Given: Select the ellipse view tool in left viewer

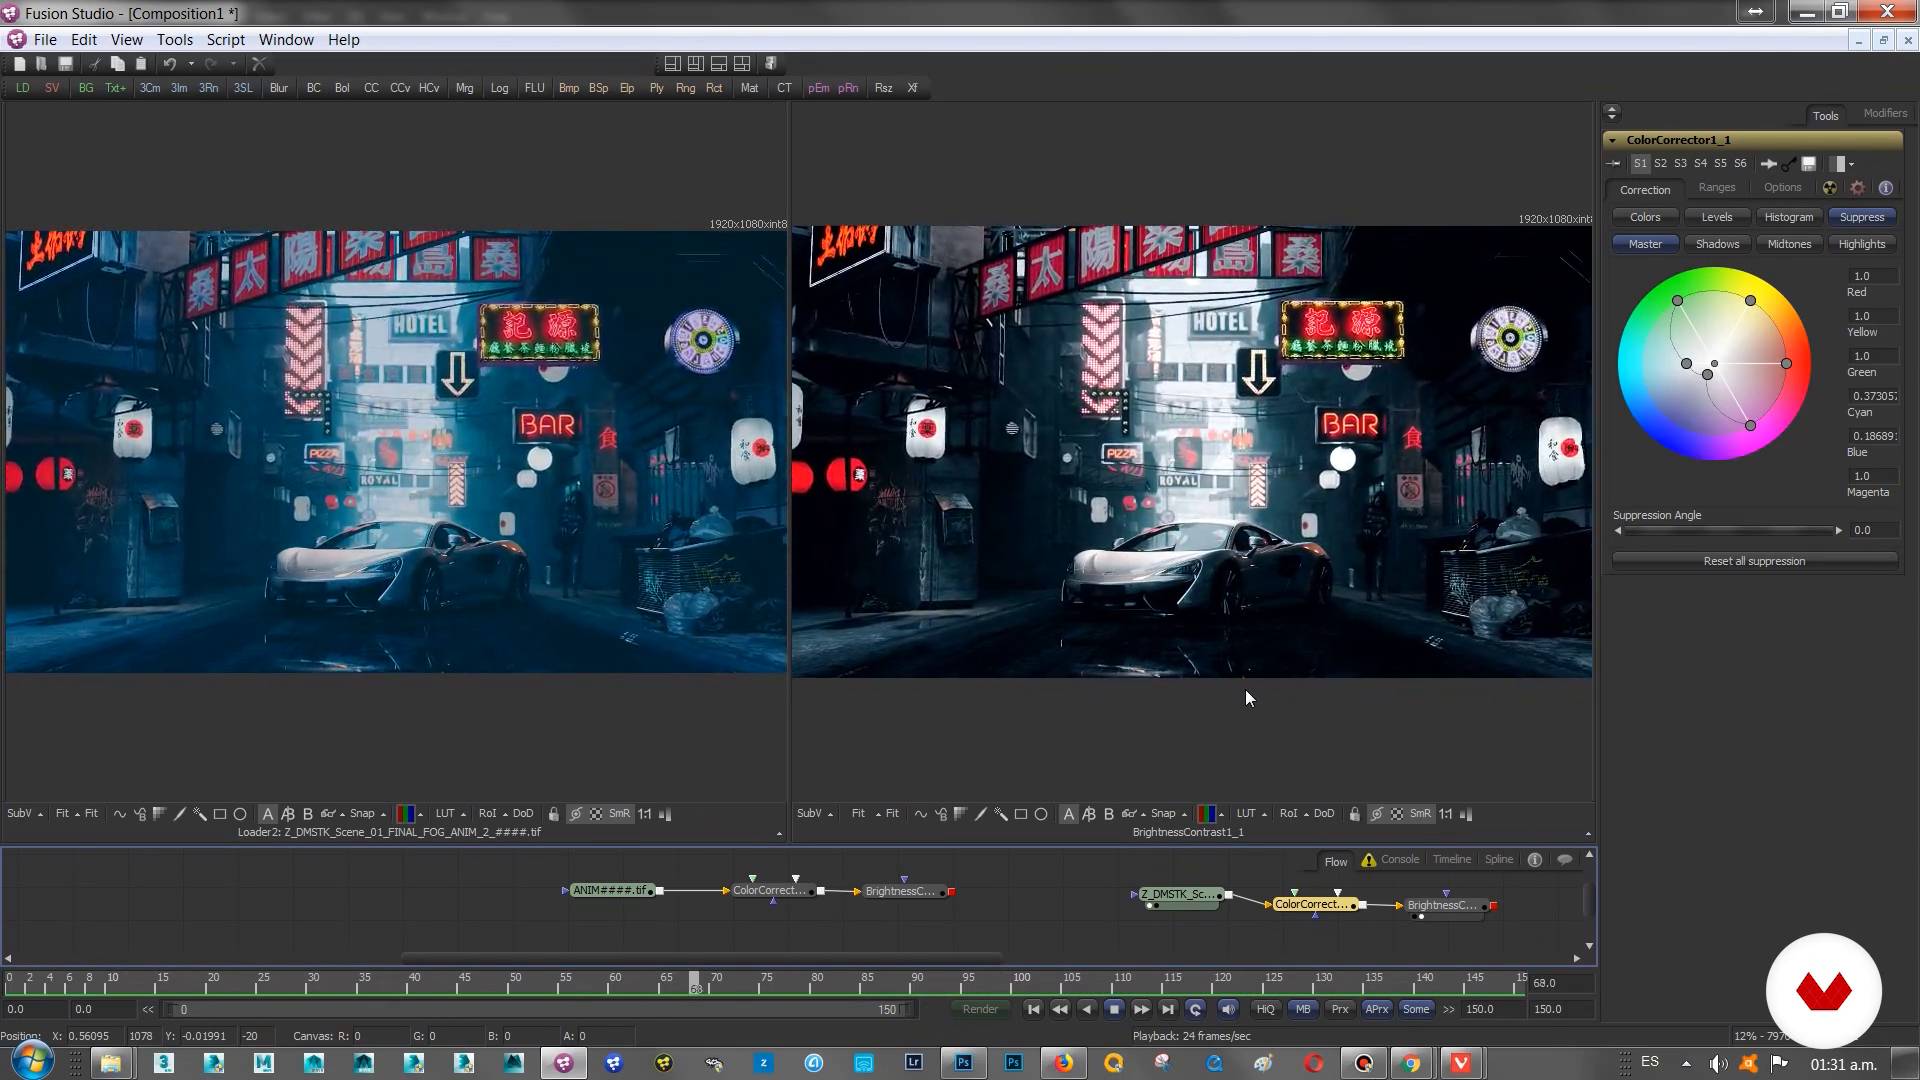Looking at the screenshot, I should (x=240, y=814).
